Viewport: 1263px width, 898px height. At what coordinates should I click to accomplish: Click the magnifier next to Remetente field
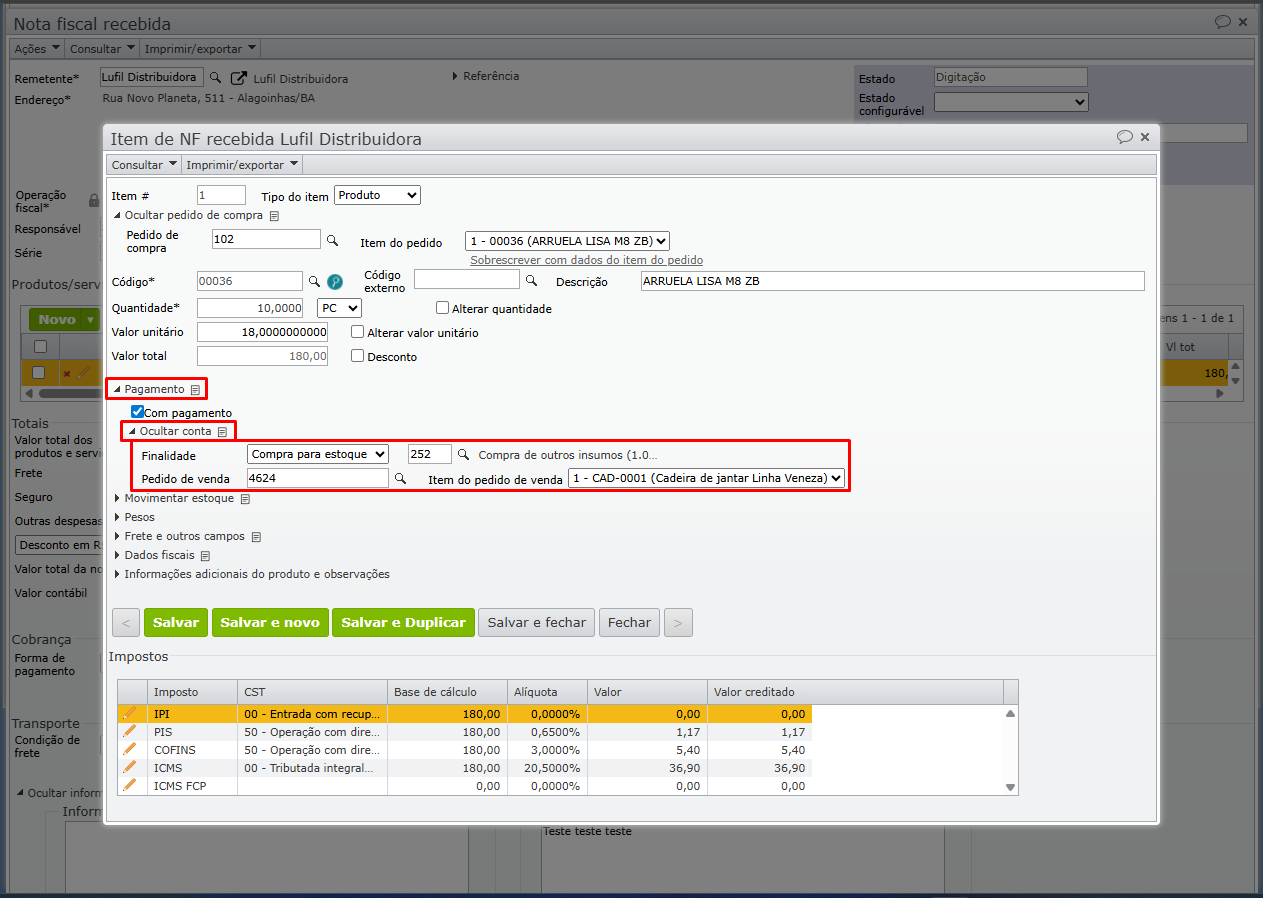pyautogui.click(x=216, y=78)
